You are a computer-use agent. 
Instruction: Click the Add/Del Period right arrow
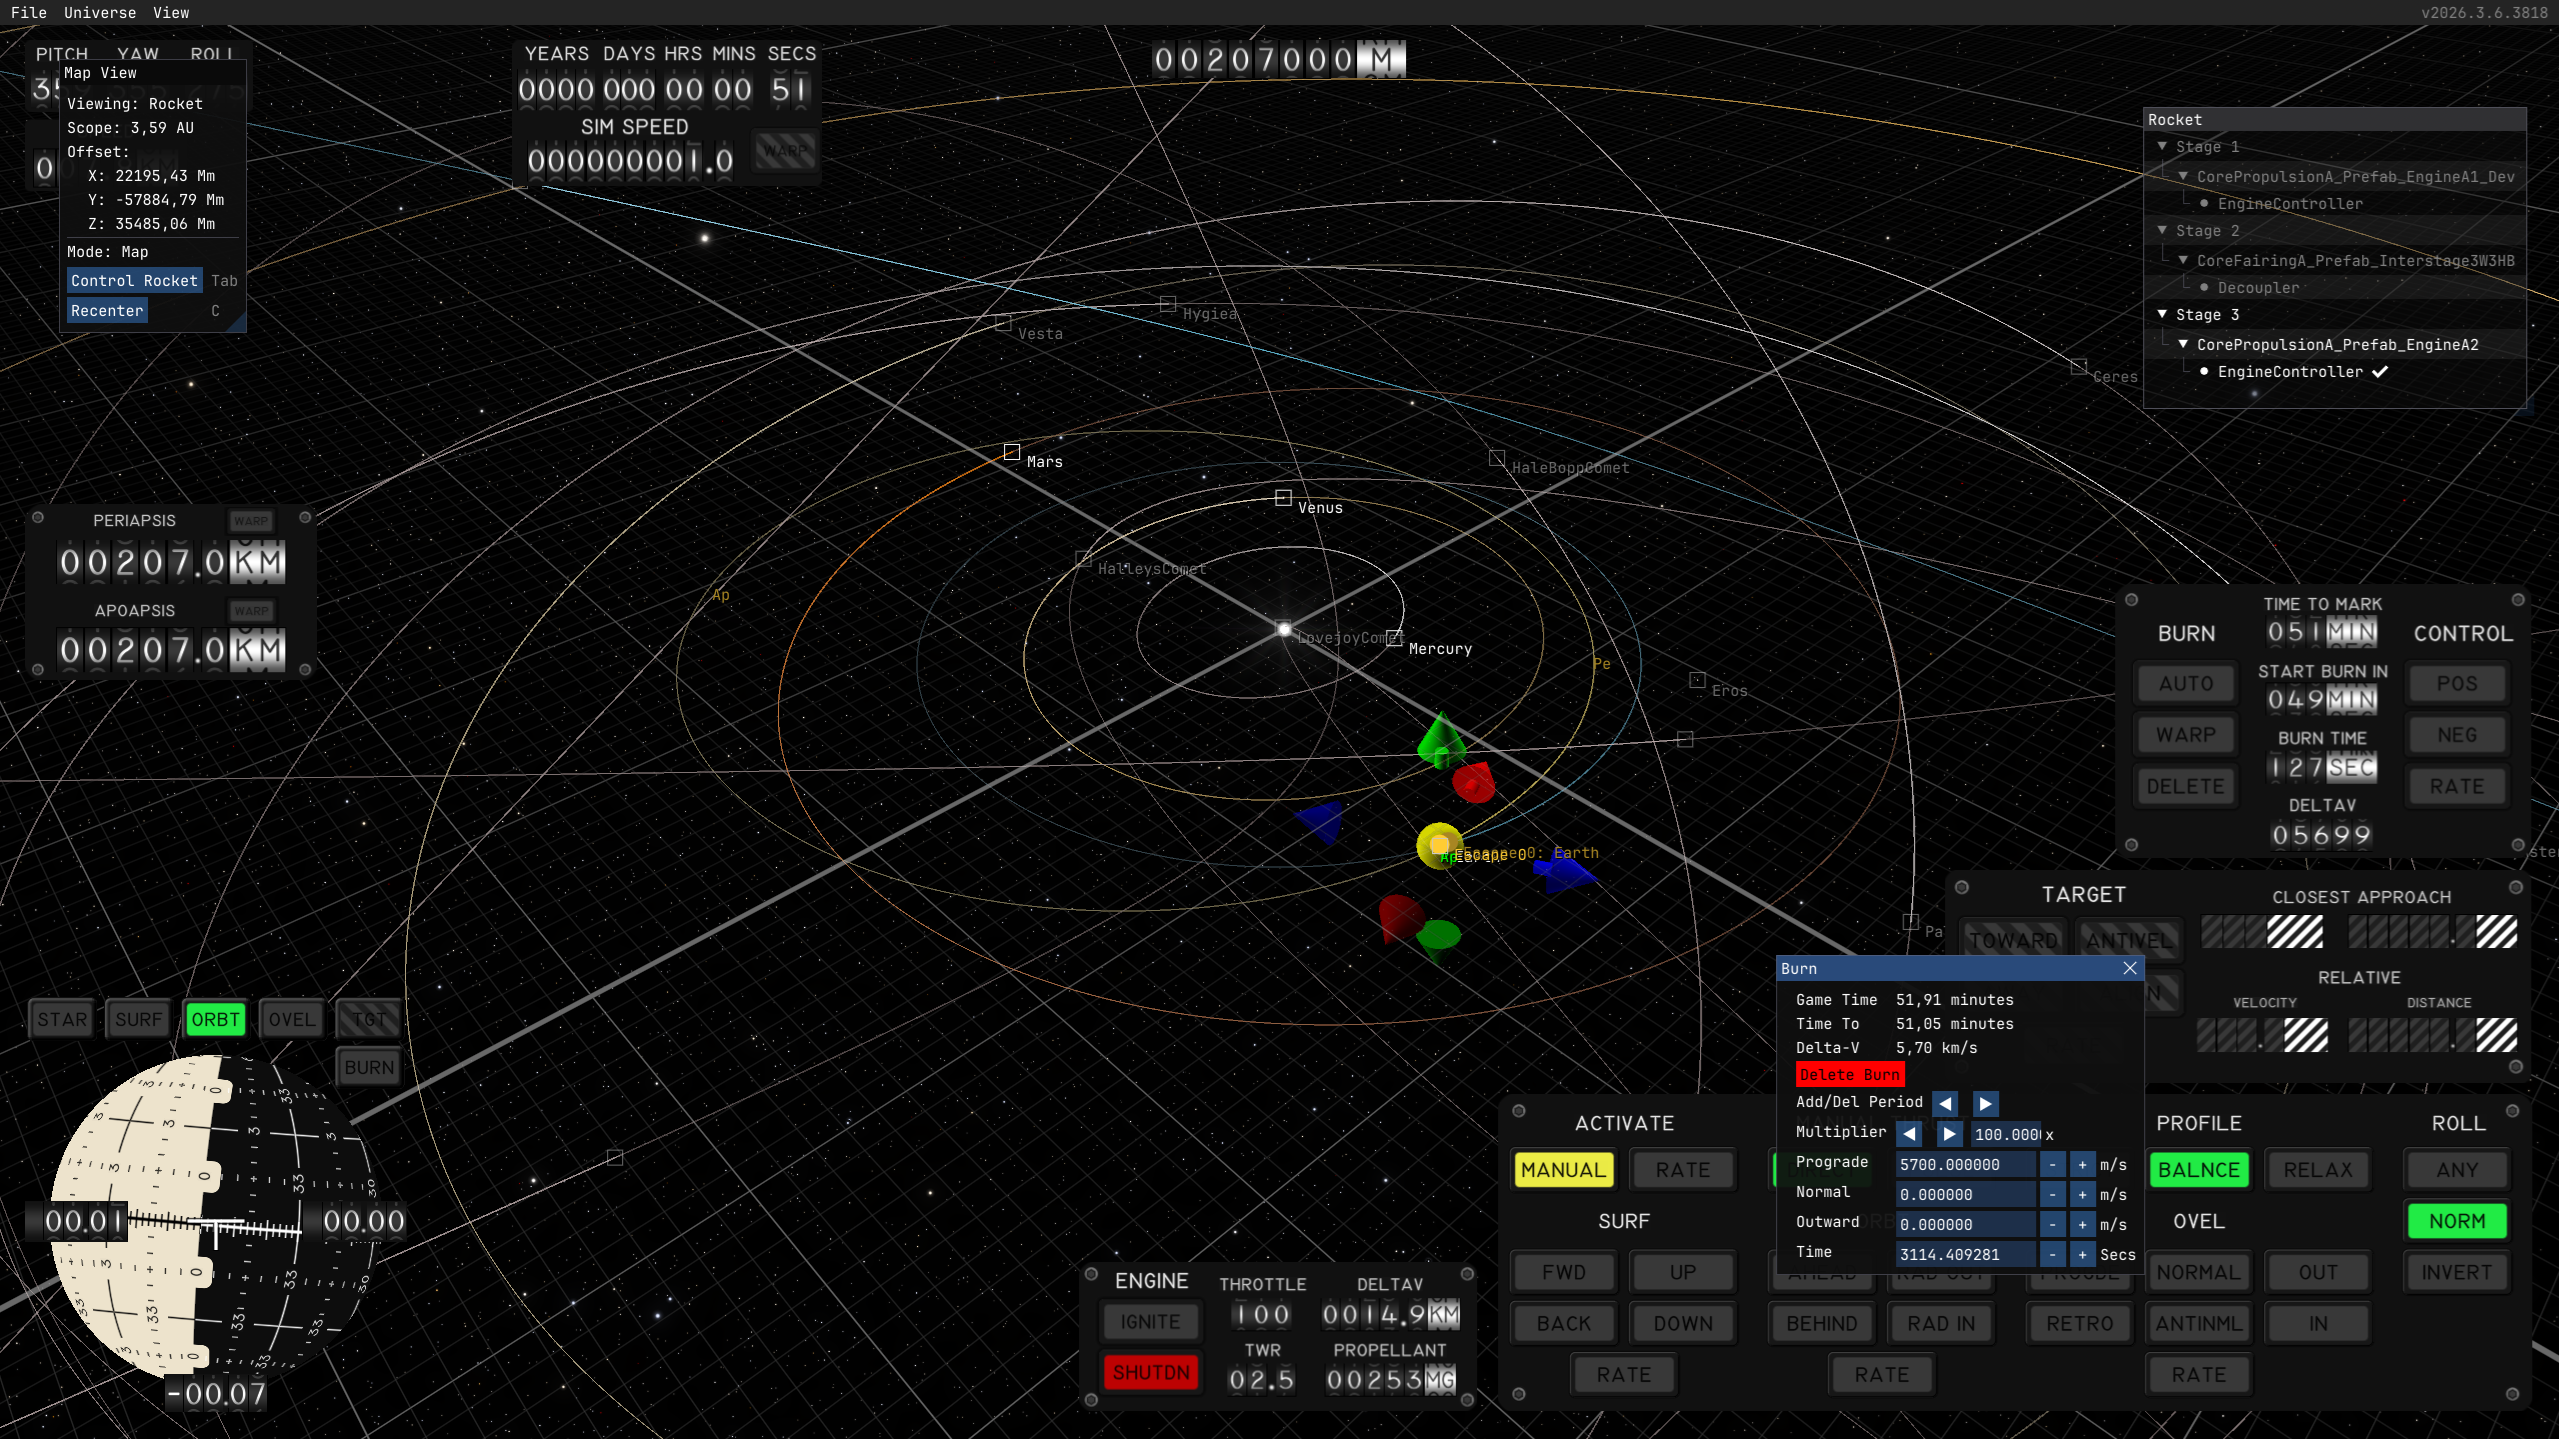coord(1985,1103)
